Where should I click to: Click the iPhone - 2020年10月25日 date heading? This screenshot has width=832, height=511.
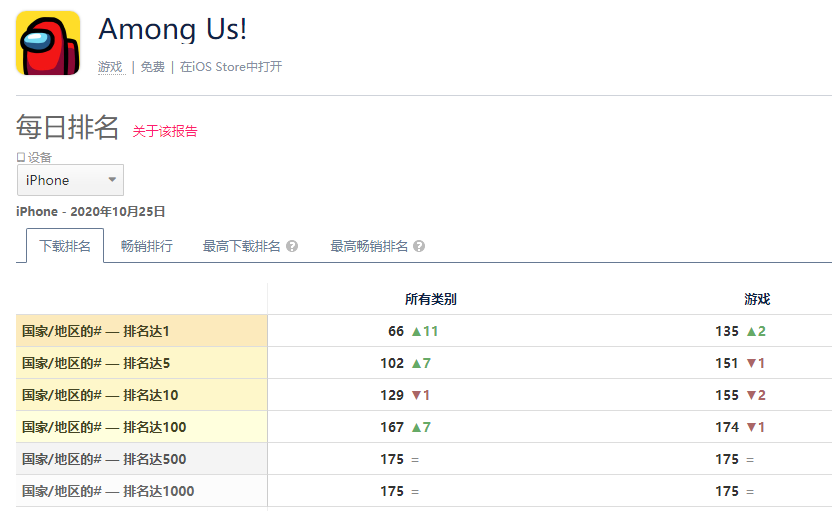(x=91, y=211)
